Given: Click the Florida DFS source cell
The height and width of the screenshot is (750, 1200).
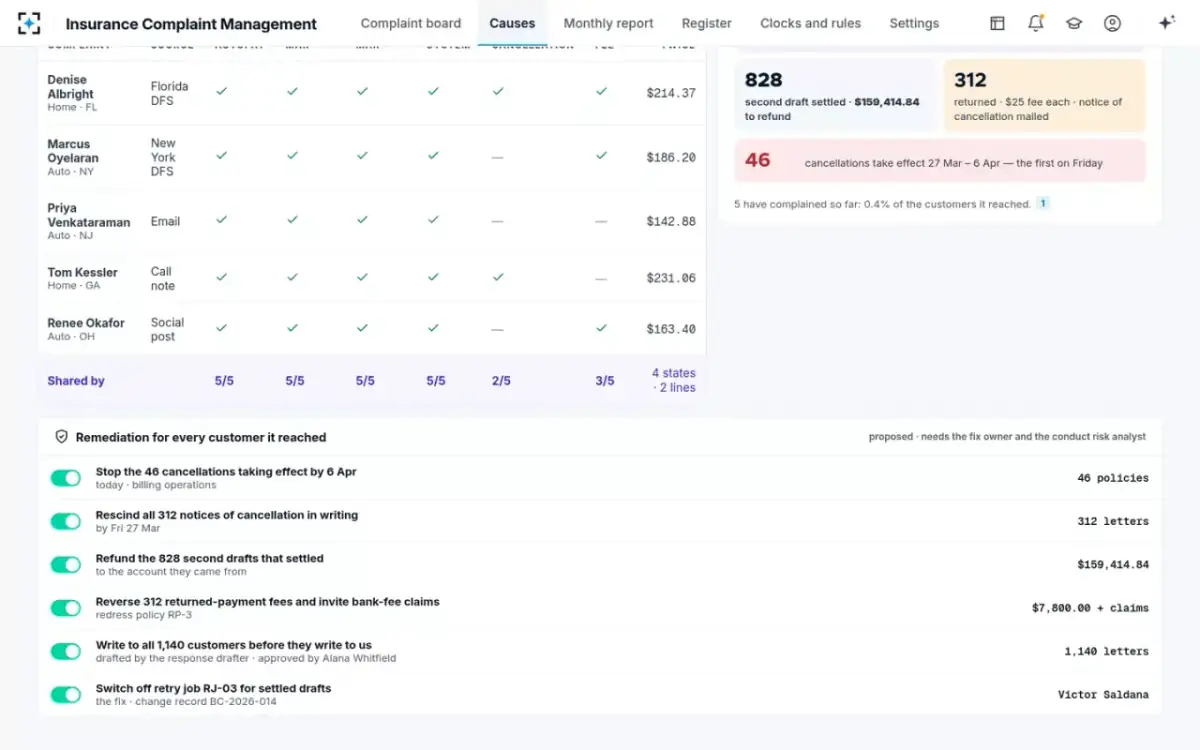Looking at the screenshot, I should click(169, 93).
